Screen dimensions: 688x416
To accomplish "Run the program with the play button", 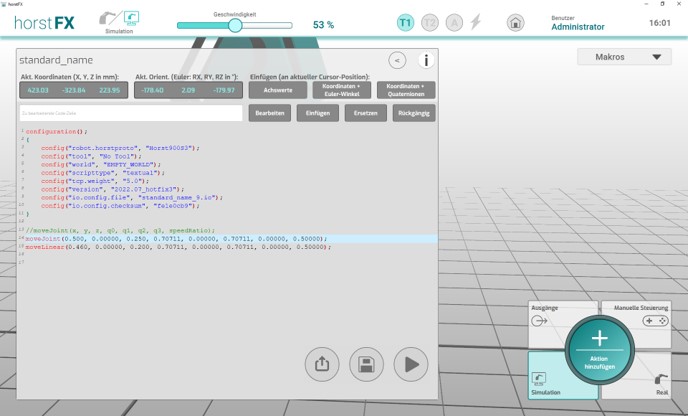I will (410, 364).
